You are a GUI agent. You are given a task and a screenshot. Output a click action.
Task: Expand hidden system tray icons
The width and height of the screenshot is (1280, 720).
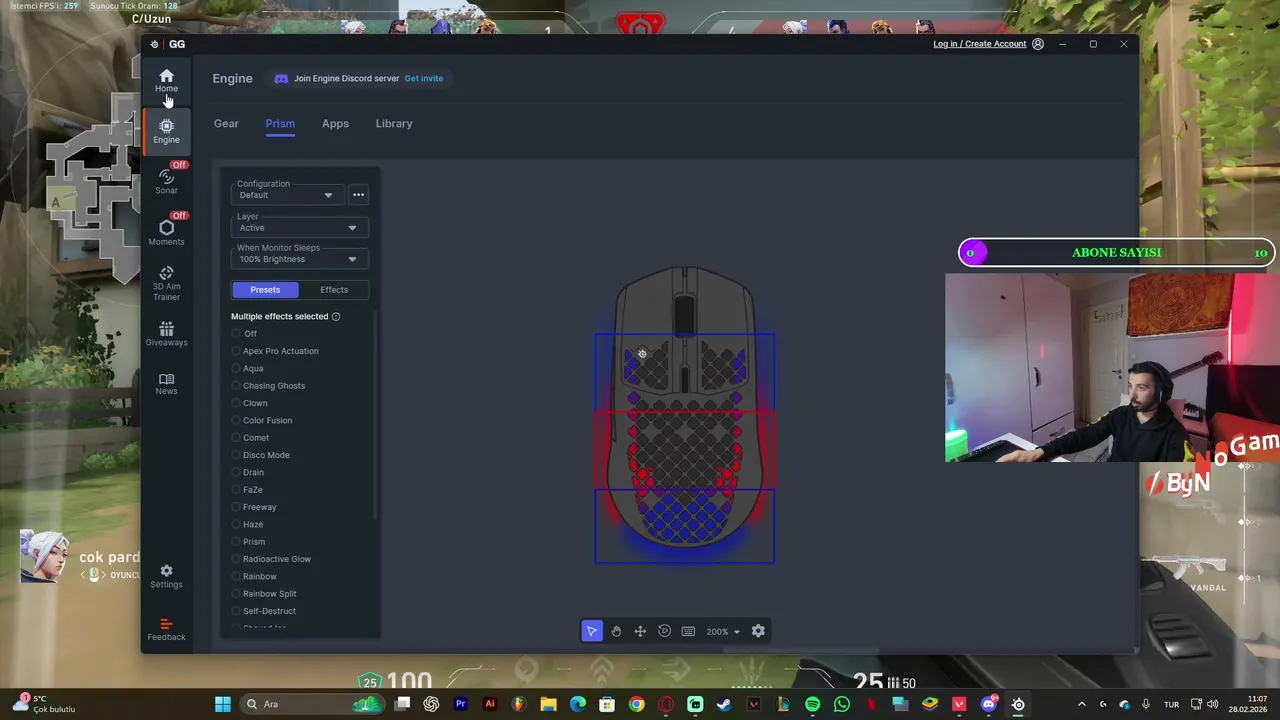click(1081, 704)
